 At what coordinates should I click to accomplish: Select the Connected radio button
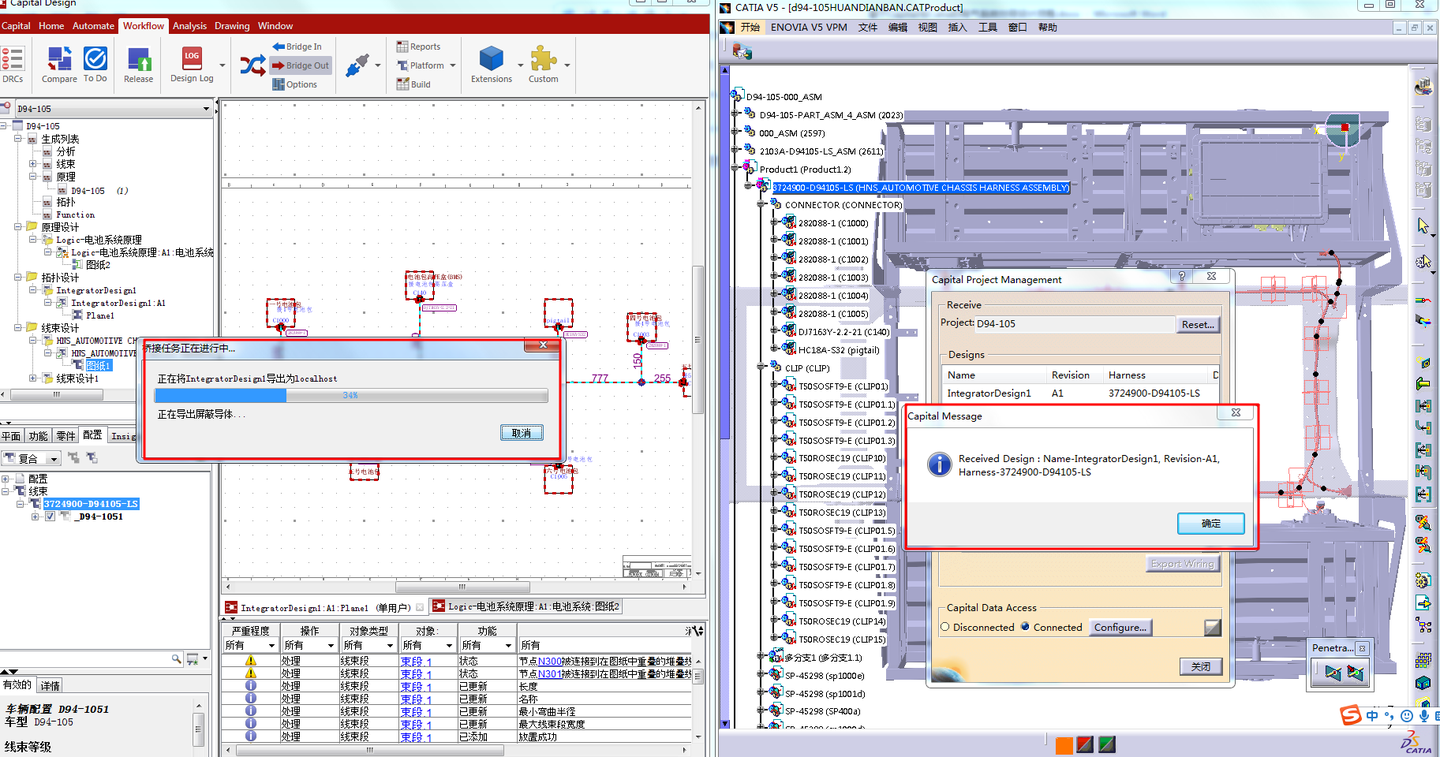click(1024, 627)
